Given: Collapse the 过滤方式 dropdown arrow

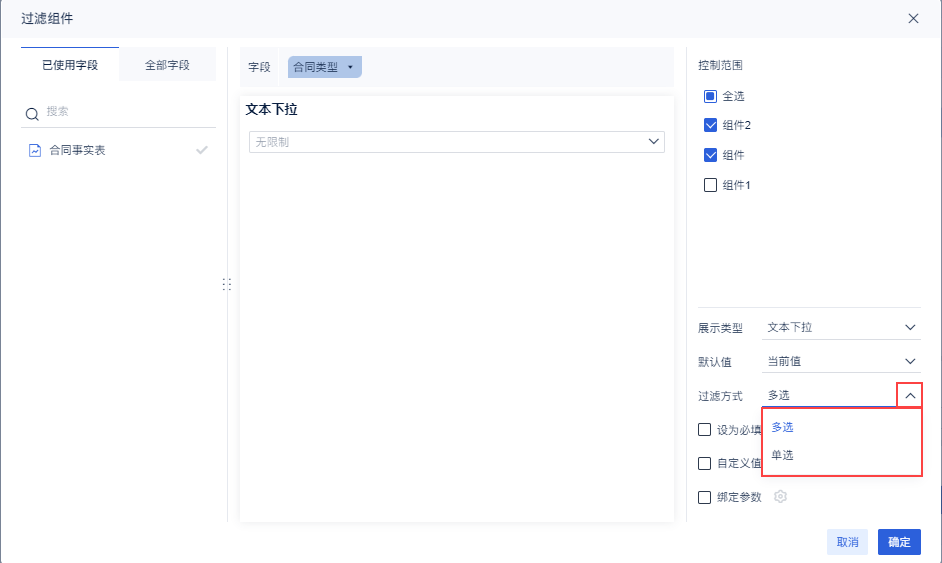Looking at the screenshot, I should coord(910,396).
